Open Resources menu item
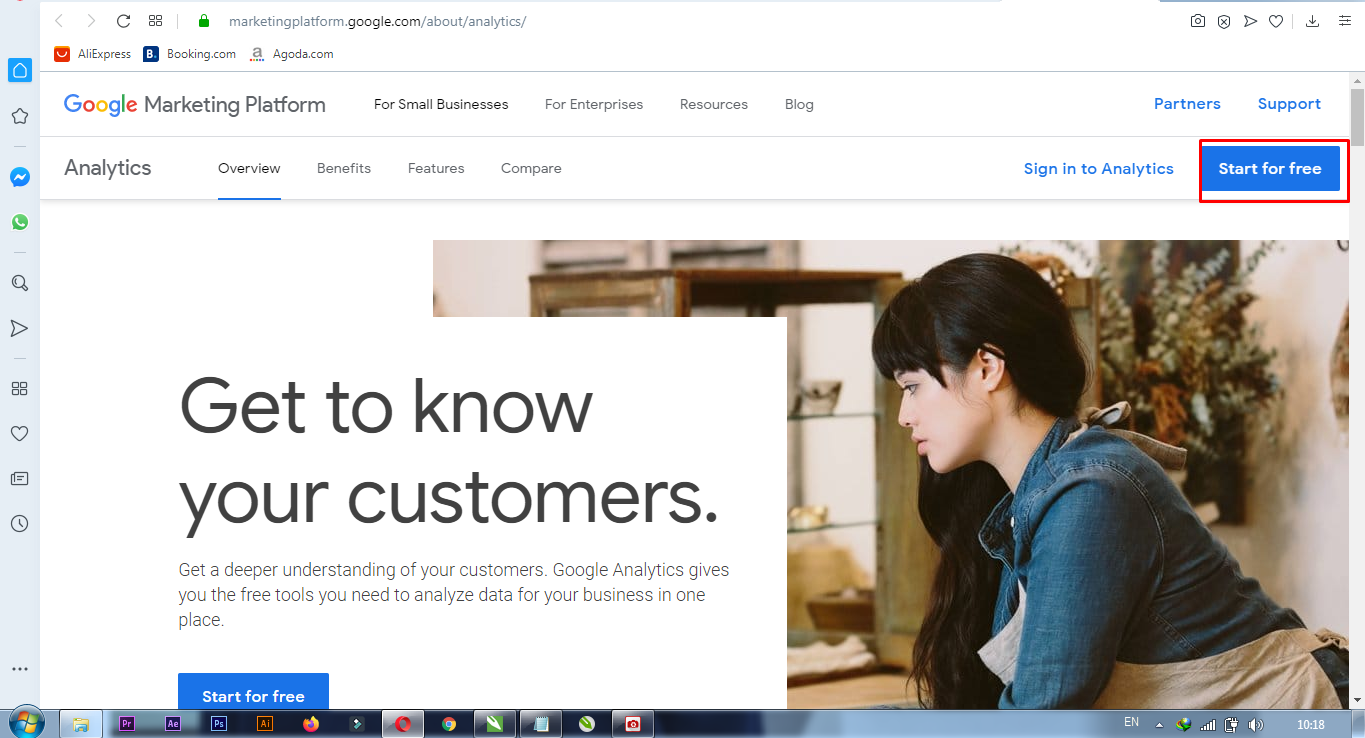 [714, 104]
